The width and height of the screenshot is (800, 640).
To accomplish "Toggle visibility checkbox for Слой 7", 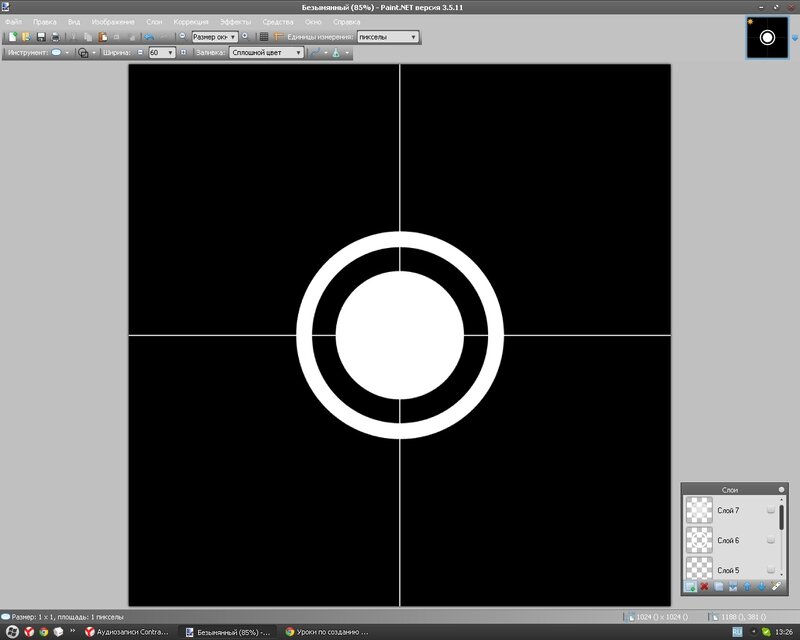I will (770, 511).
